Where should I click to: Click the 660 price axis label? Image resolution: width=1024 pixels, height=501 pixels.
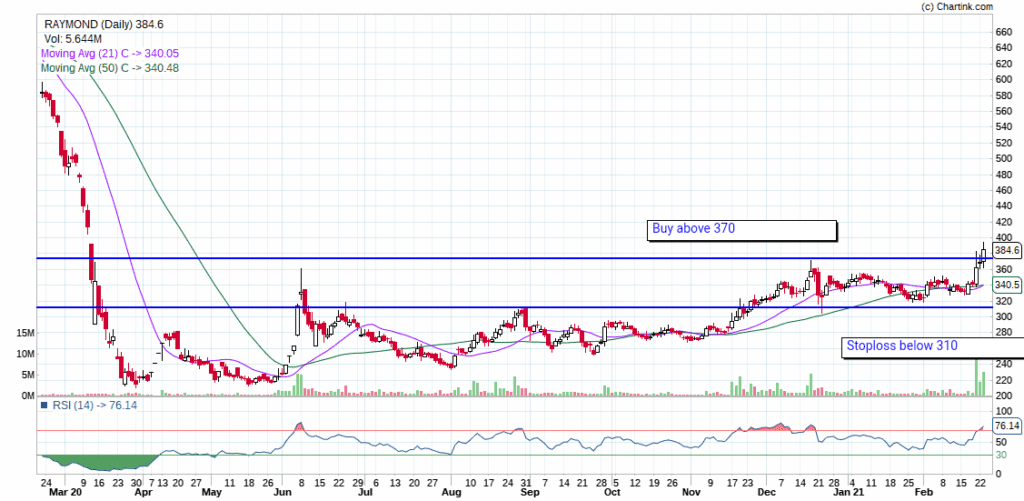point(1002,32)
